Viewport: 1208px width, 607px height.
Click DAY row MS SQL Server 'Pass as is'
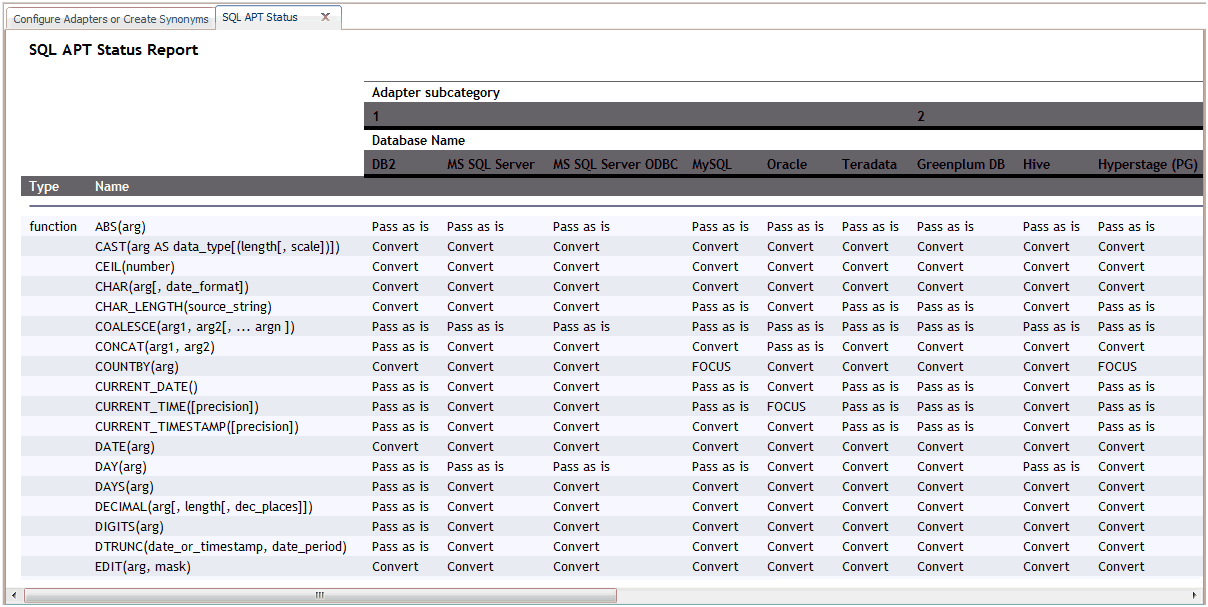(475, 466)
